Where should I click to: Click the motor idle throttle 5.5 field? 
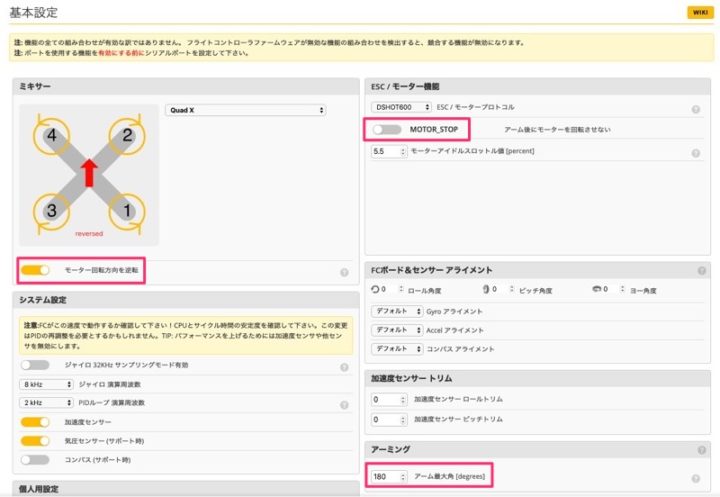pos(388,152)
